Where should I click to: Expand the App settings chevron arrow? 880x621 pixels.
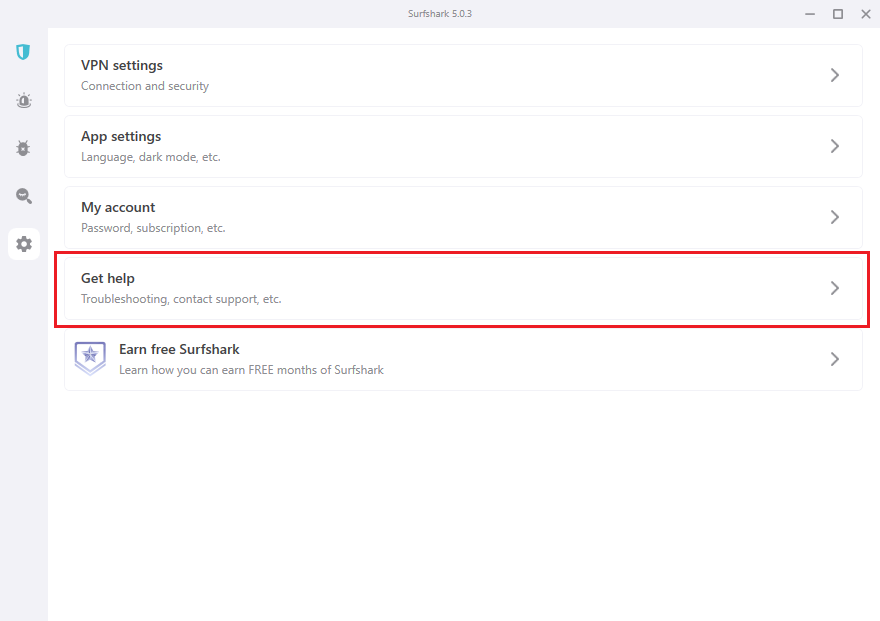click(835, 146)
